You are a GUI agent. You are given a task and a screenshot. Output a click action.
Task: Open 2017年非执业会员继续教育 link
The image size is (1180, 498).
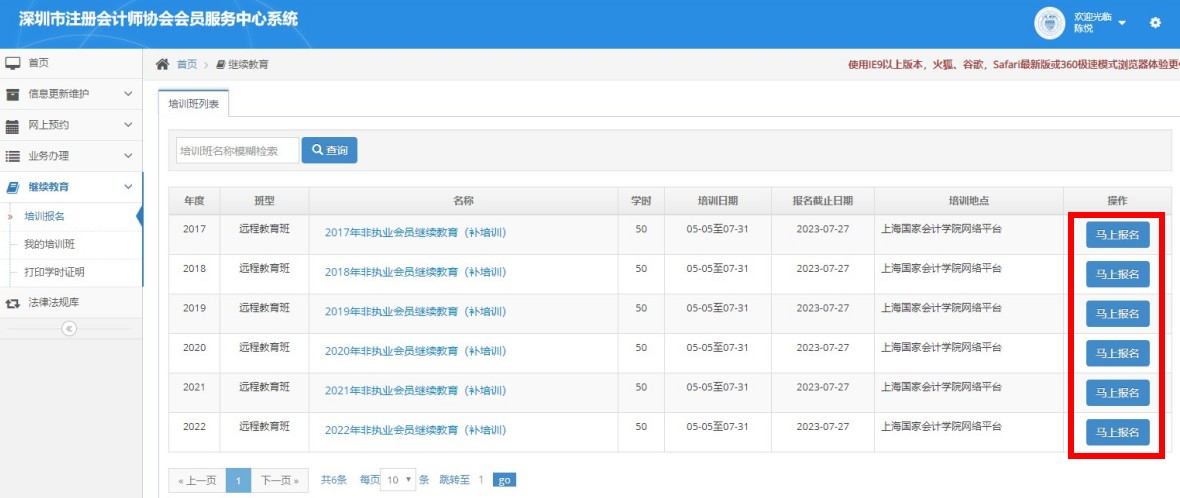[415, 232]
